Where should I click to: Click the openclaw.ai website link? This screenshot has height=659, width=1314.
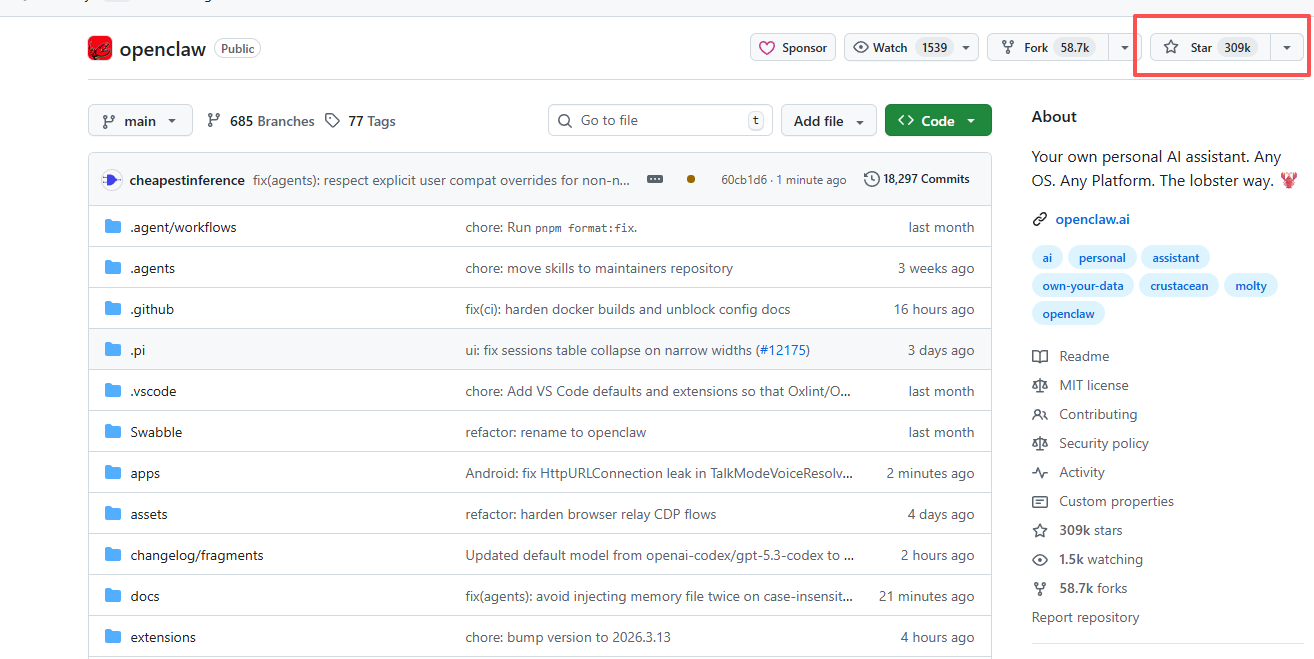pyautogui.click(x=1092, y=219)
